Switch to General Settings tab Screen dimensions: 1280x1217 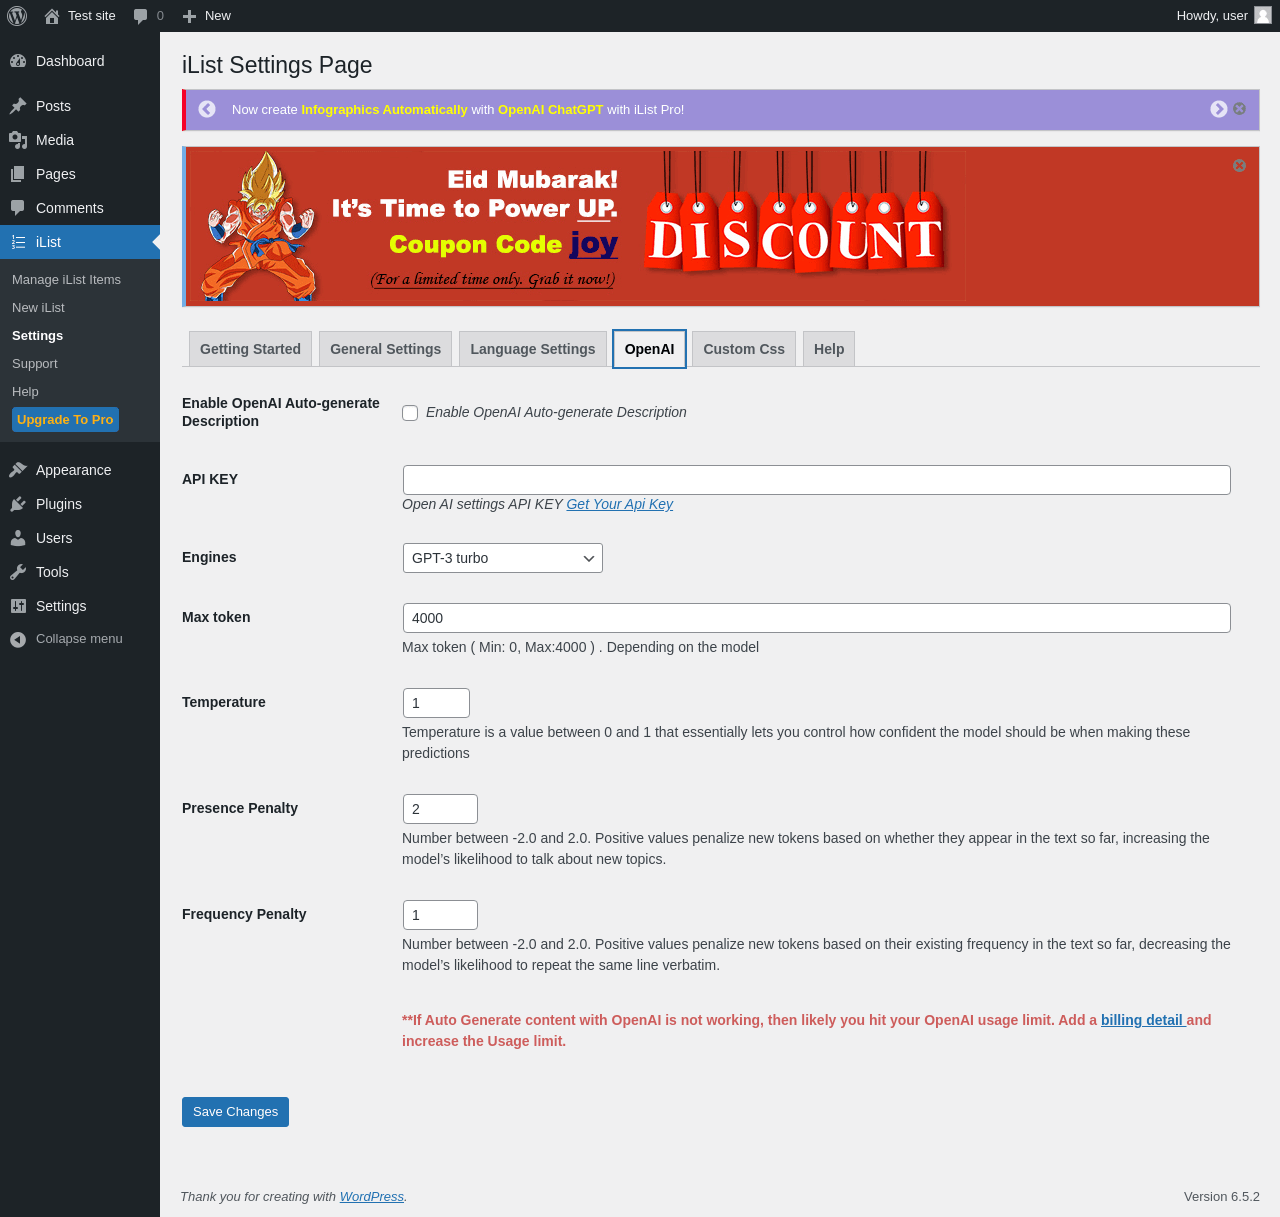[x=385, y=349]
